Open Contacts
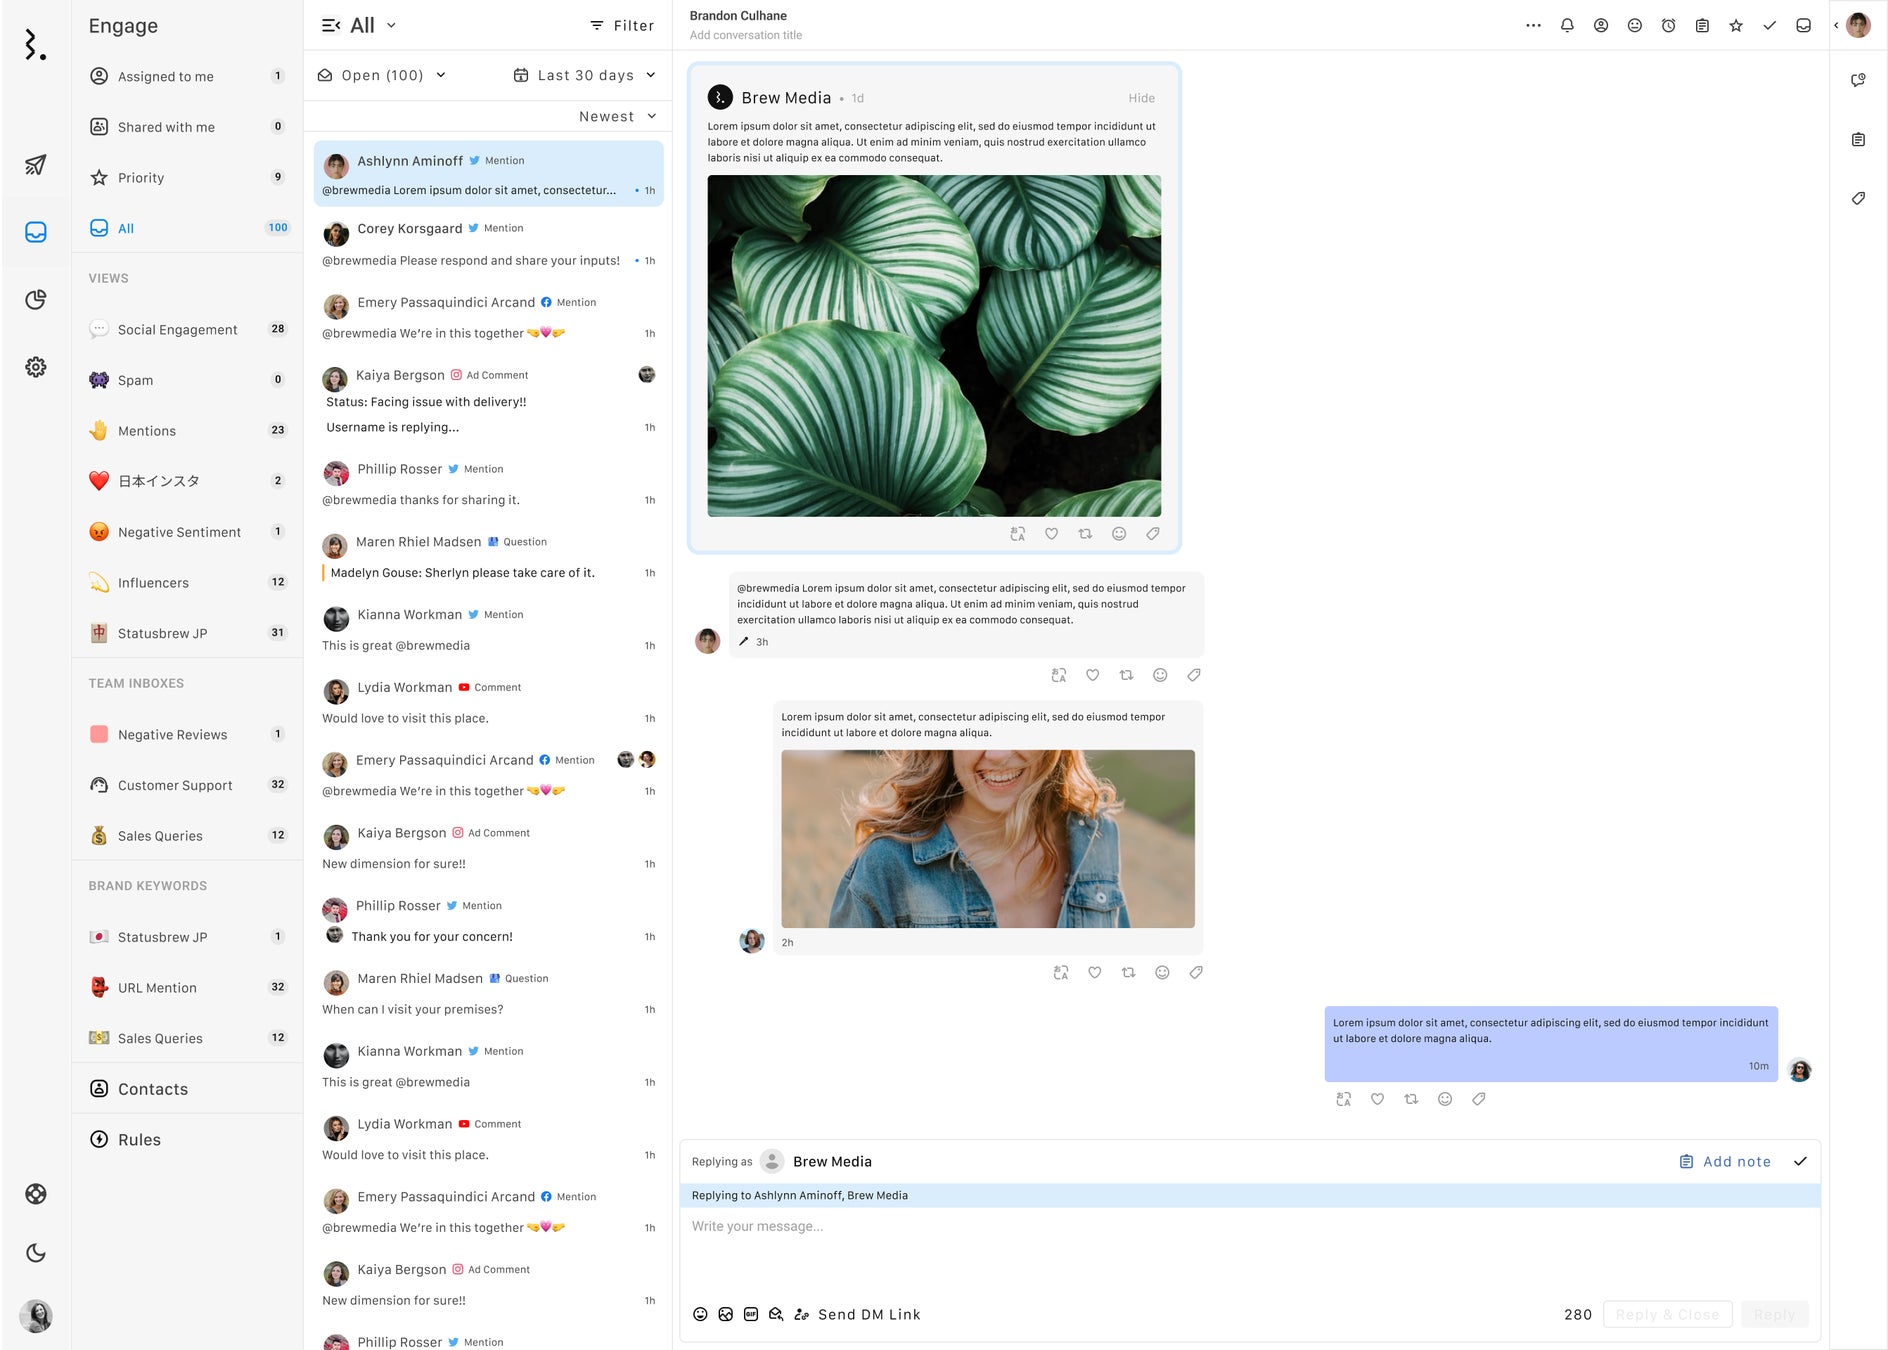This screenshot has height=1350, width=1888. tap(187, 1089)
